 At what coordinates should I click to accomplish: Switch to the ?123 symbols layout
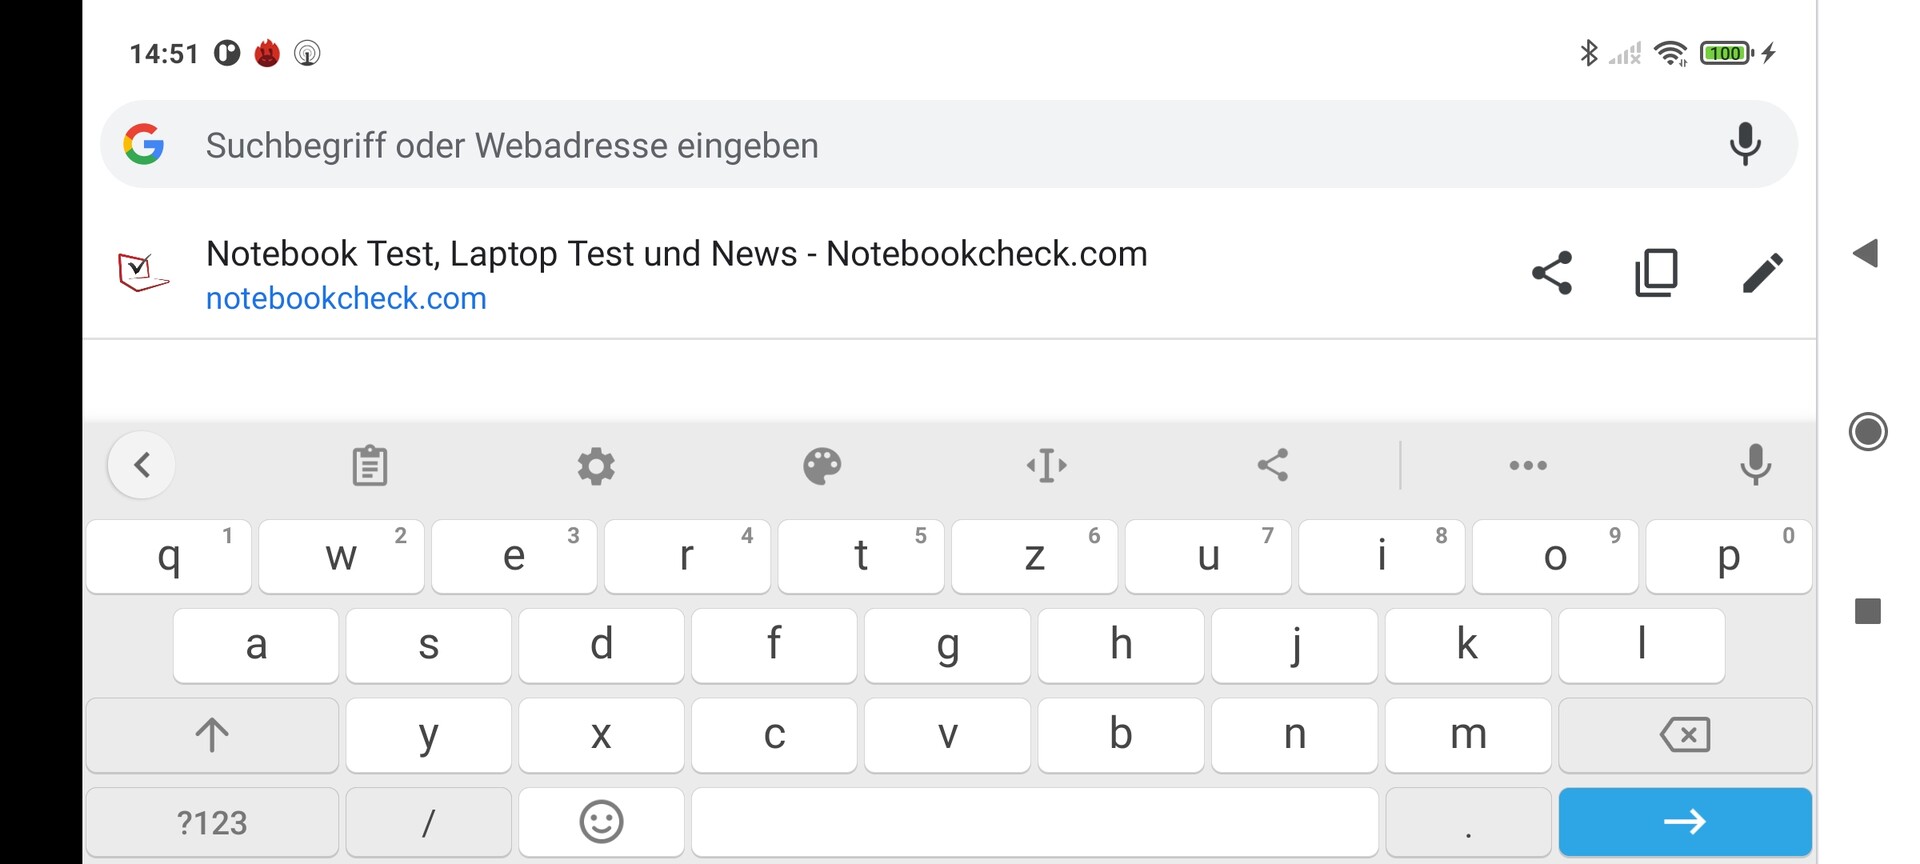coord(212,823)
